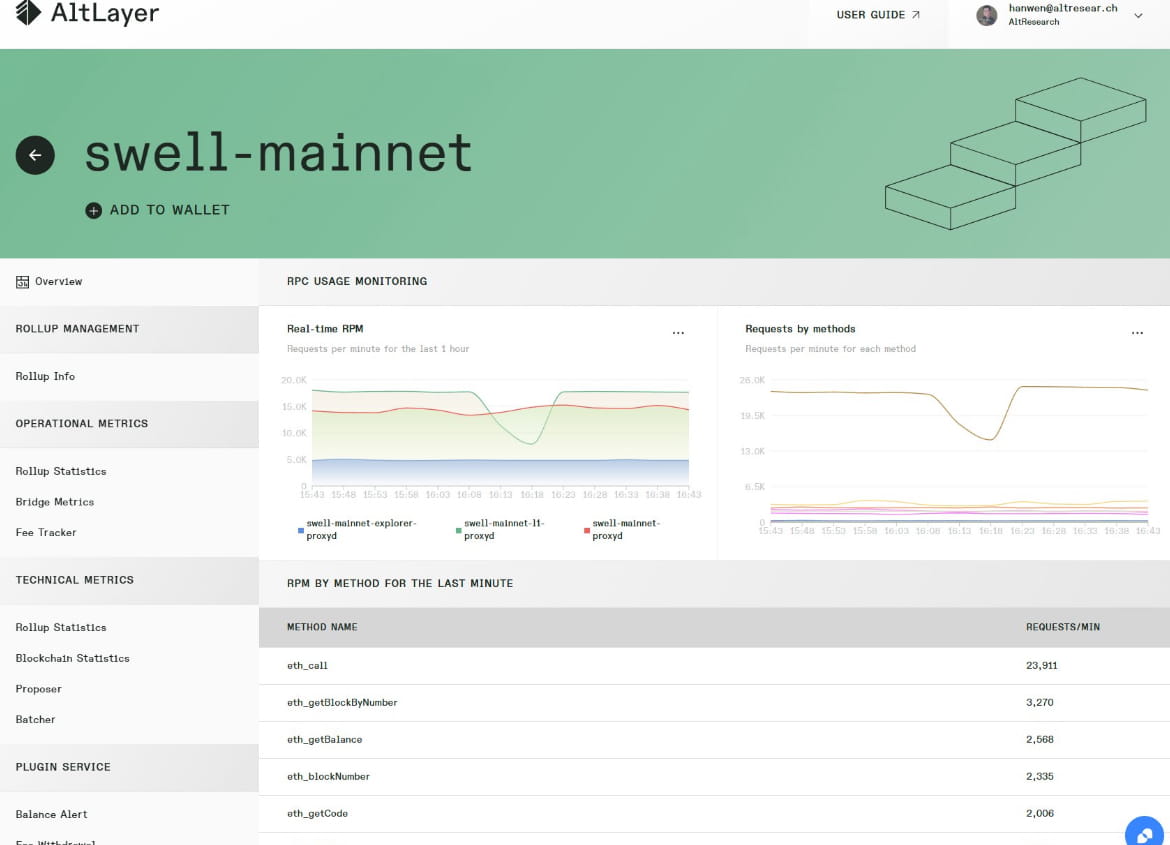Open the chat support bubble icon
The height and width of the screenshot is (845, 1170).
[1145, 834]
